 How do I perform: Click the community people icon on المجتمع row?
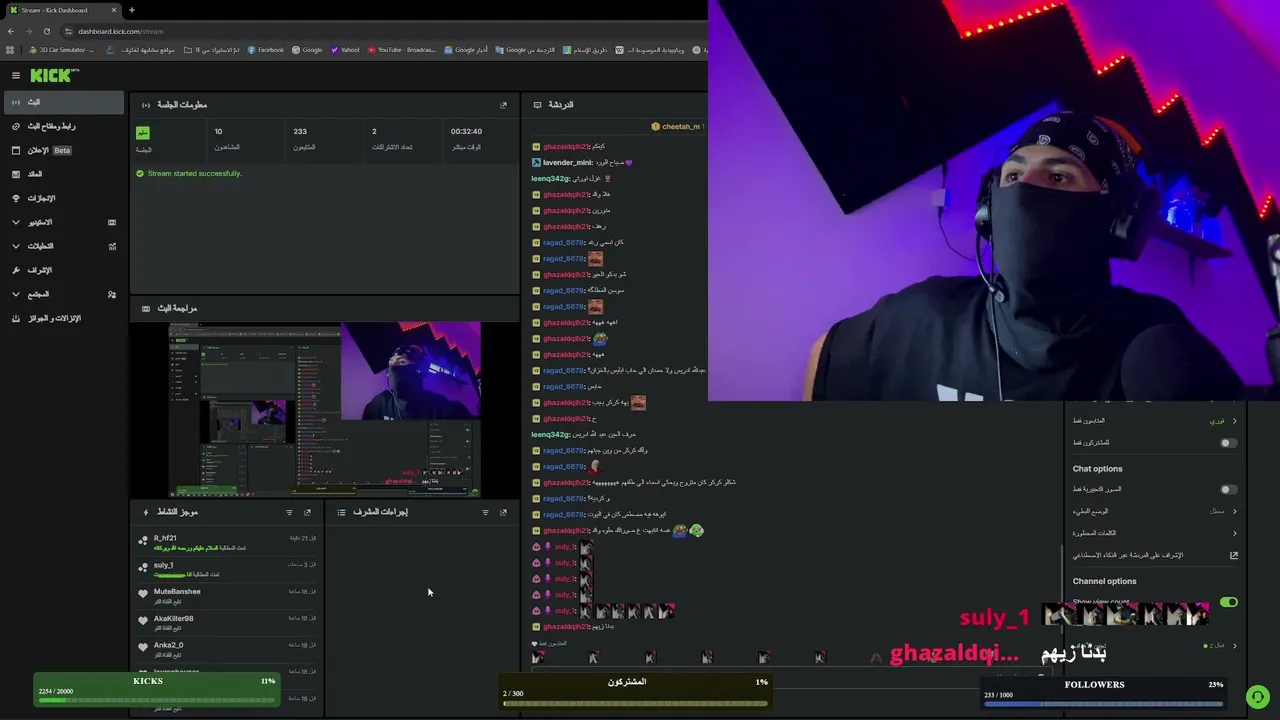(x=112, y=294)
